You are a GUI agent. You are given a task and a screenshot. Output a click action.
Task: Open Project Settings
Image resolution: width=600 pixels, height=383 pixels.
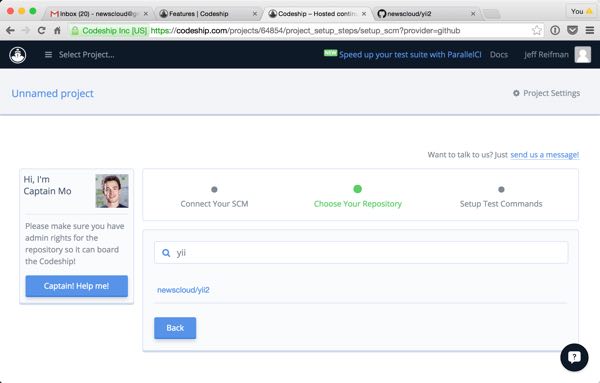click(546, 93)
